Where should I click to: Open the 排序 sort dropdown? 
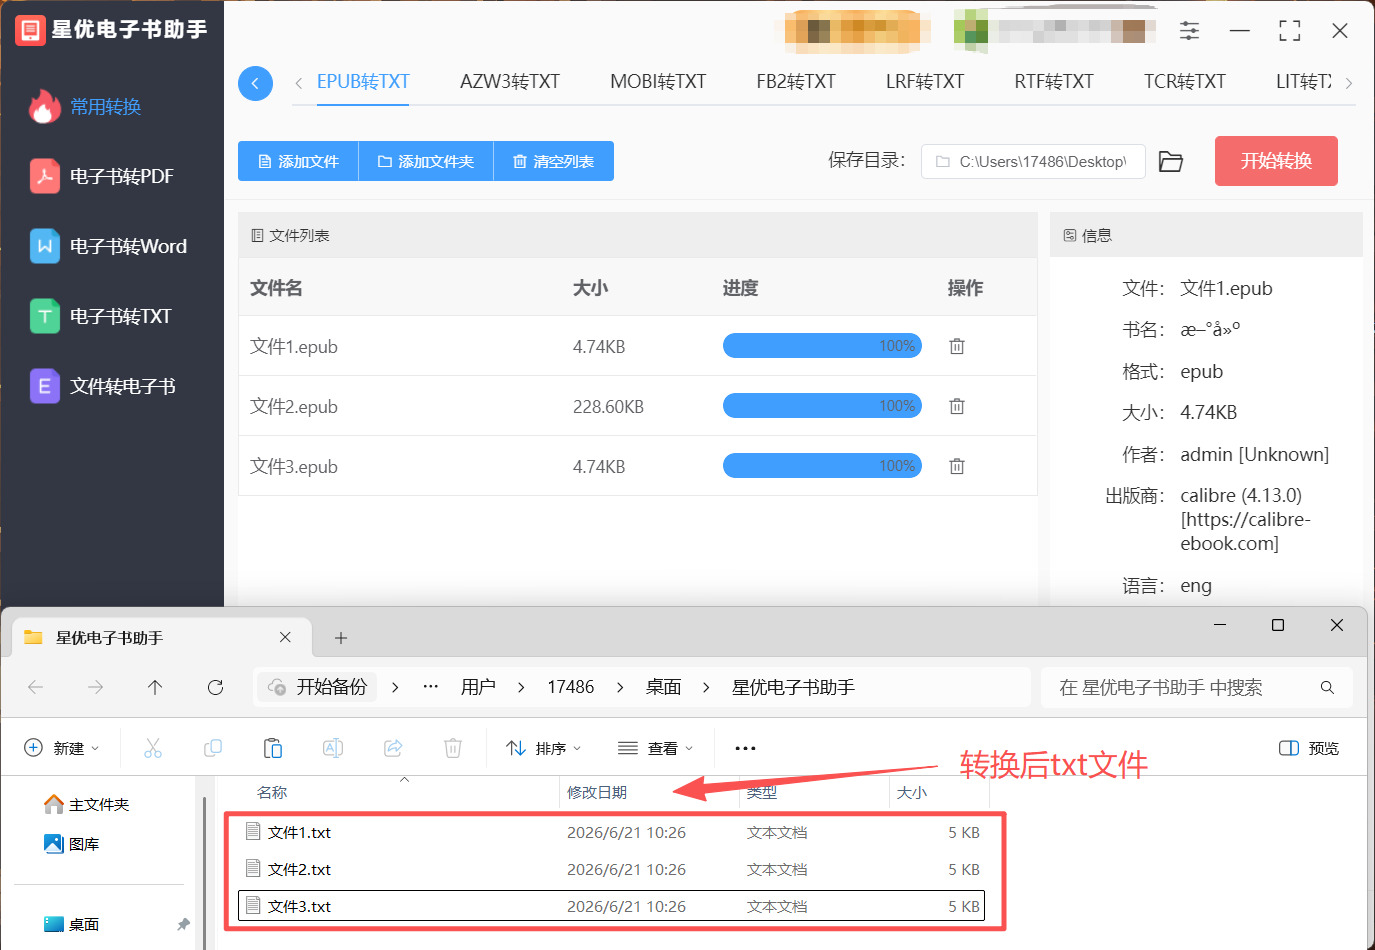543,748
